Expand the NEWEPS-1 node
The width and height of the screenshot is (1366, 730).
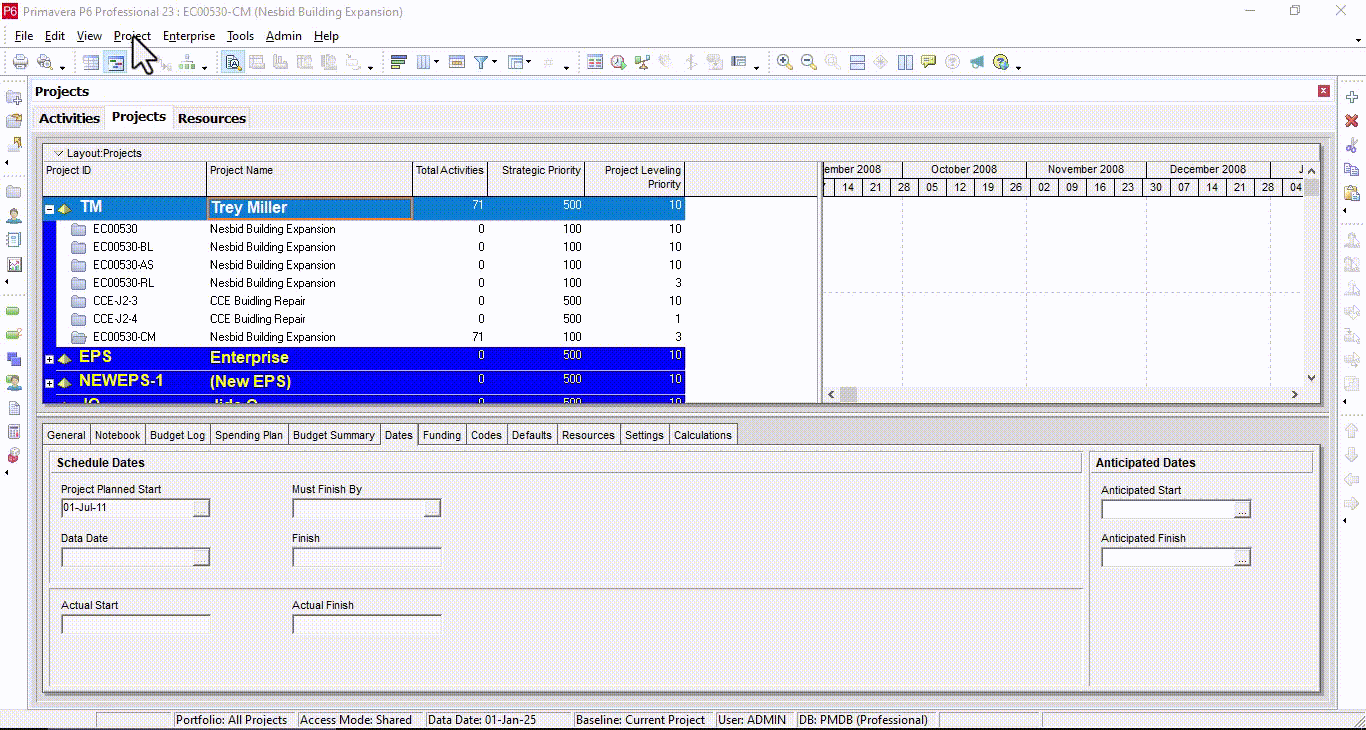tap(50, 383)
